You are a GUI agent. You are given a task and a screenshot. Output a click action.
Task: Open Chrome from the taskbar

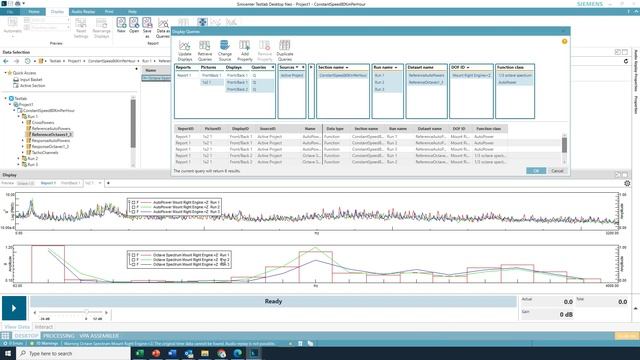pos(221,353)
